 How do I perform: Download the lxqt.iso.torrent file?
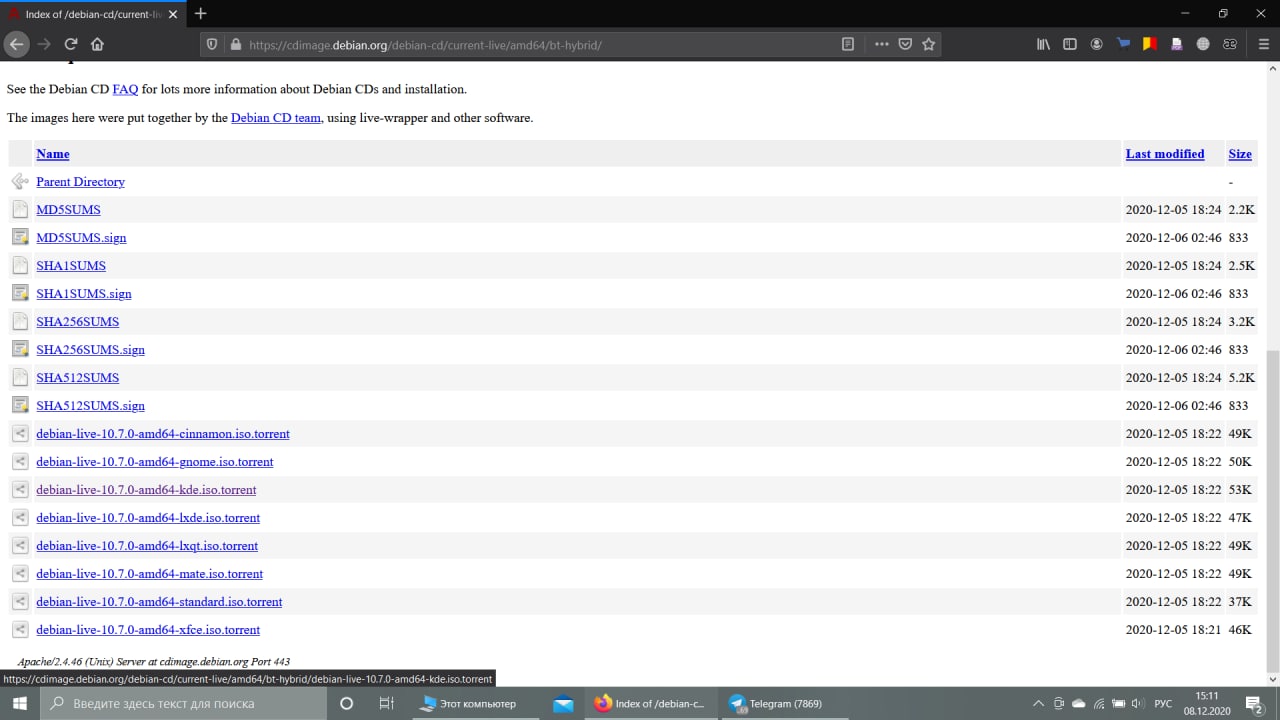[147, 546]
